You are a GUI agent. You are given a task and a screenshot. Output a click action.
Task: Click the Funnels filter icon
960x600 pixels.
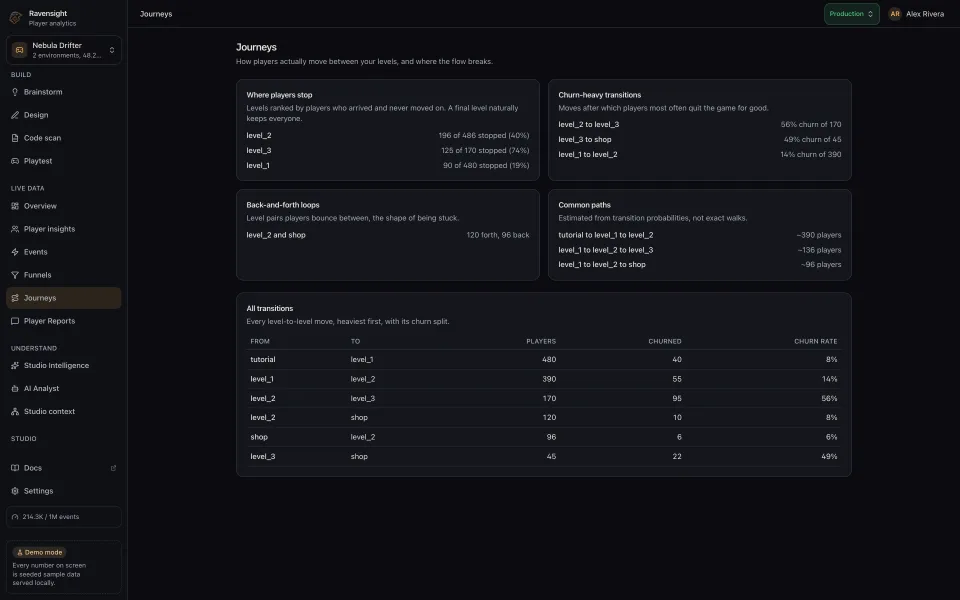[x=15, y=275]
